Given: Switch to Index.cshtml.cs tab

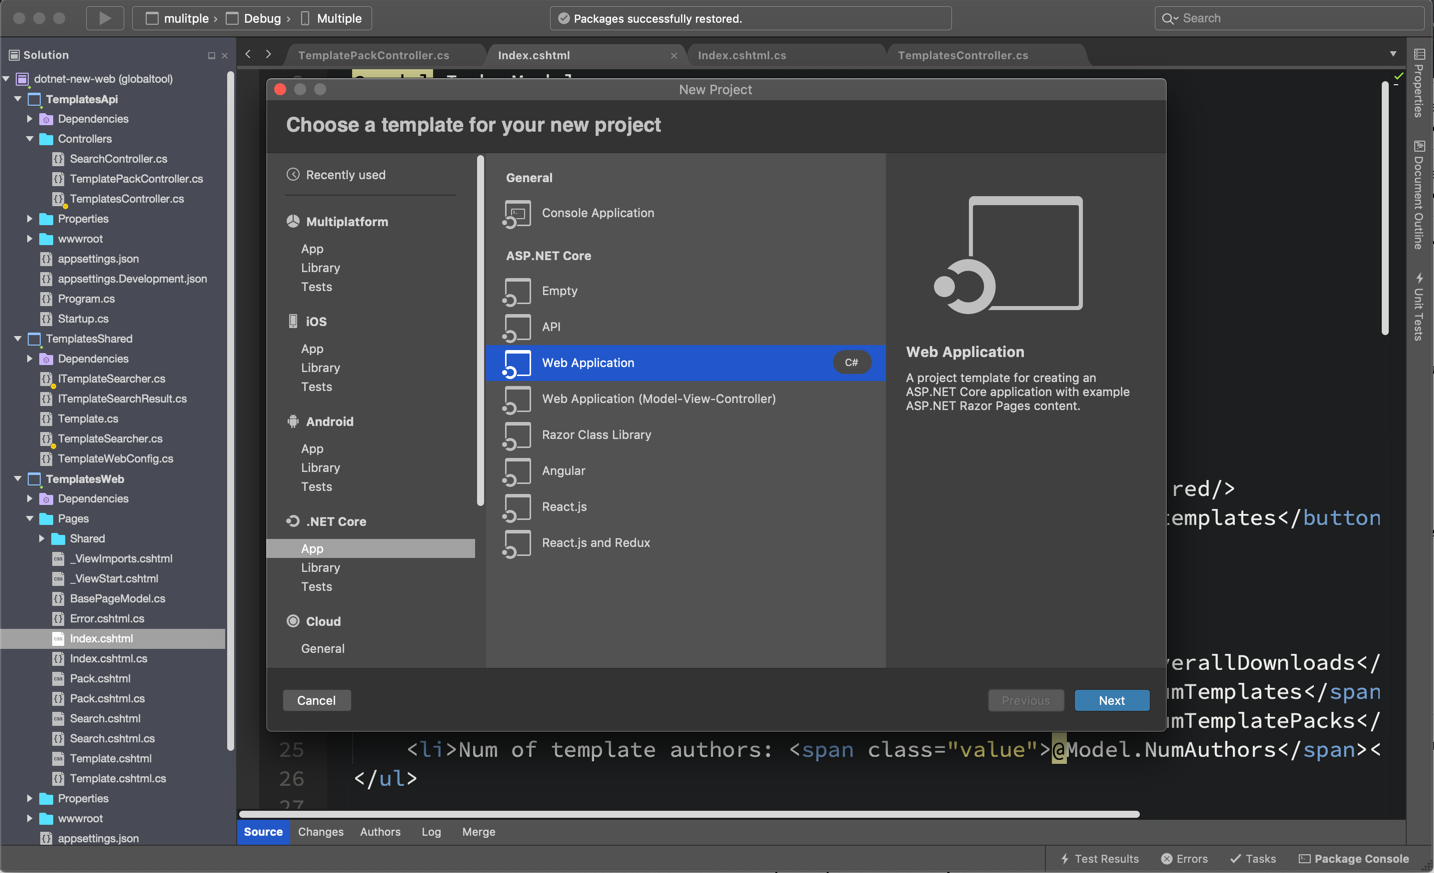Looking at the screenshot, I should click(x=742, y=55).
